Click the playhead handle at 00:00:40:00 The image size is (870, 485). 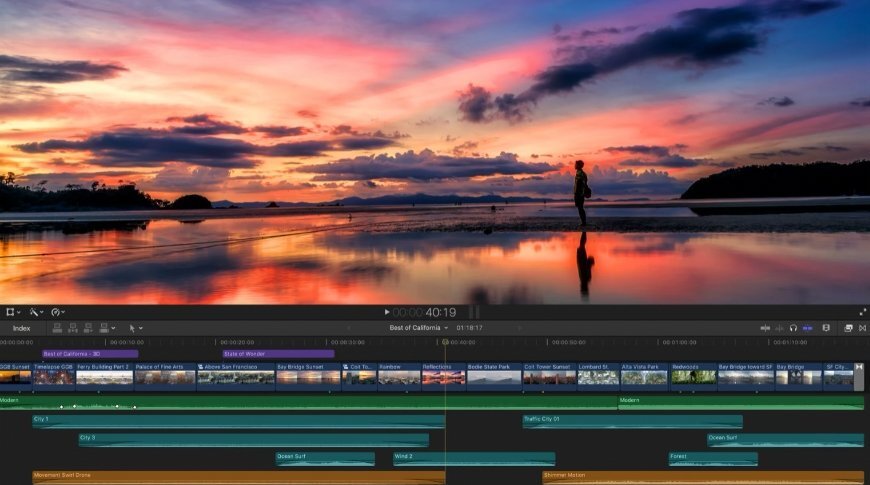(x=445, y=342)
